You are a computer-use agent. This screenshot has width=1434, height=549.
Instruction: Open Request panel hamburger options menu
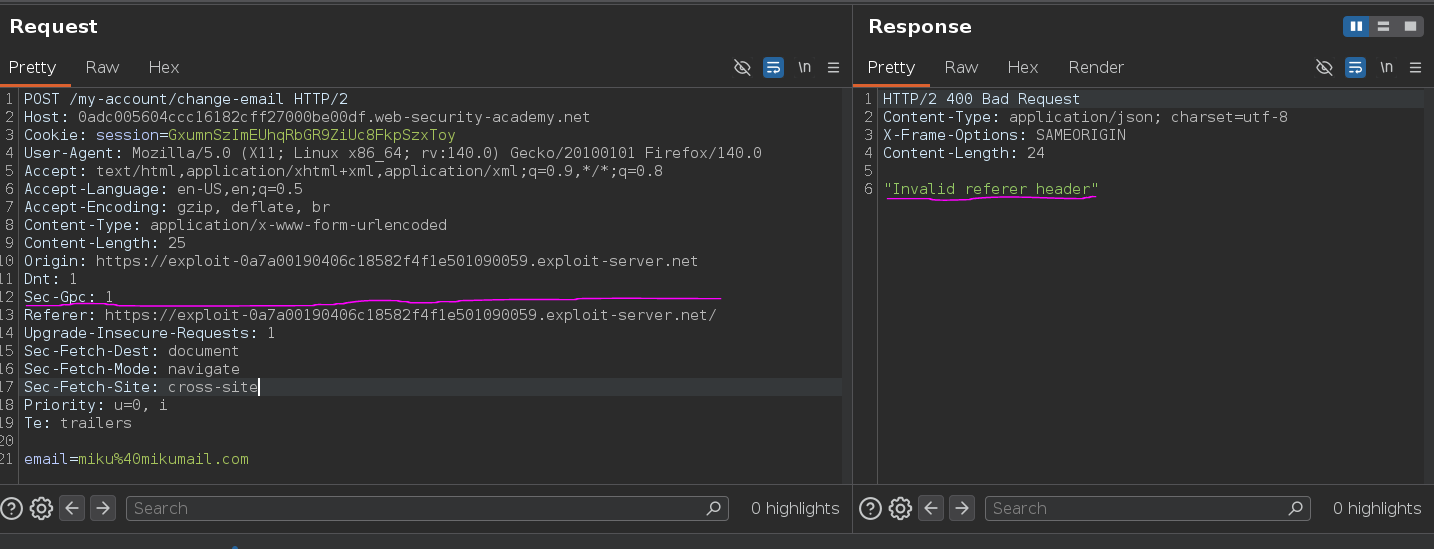833,68
